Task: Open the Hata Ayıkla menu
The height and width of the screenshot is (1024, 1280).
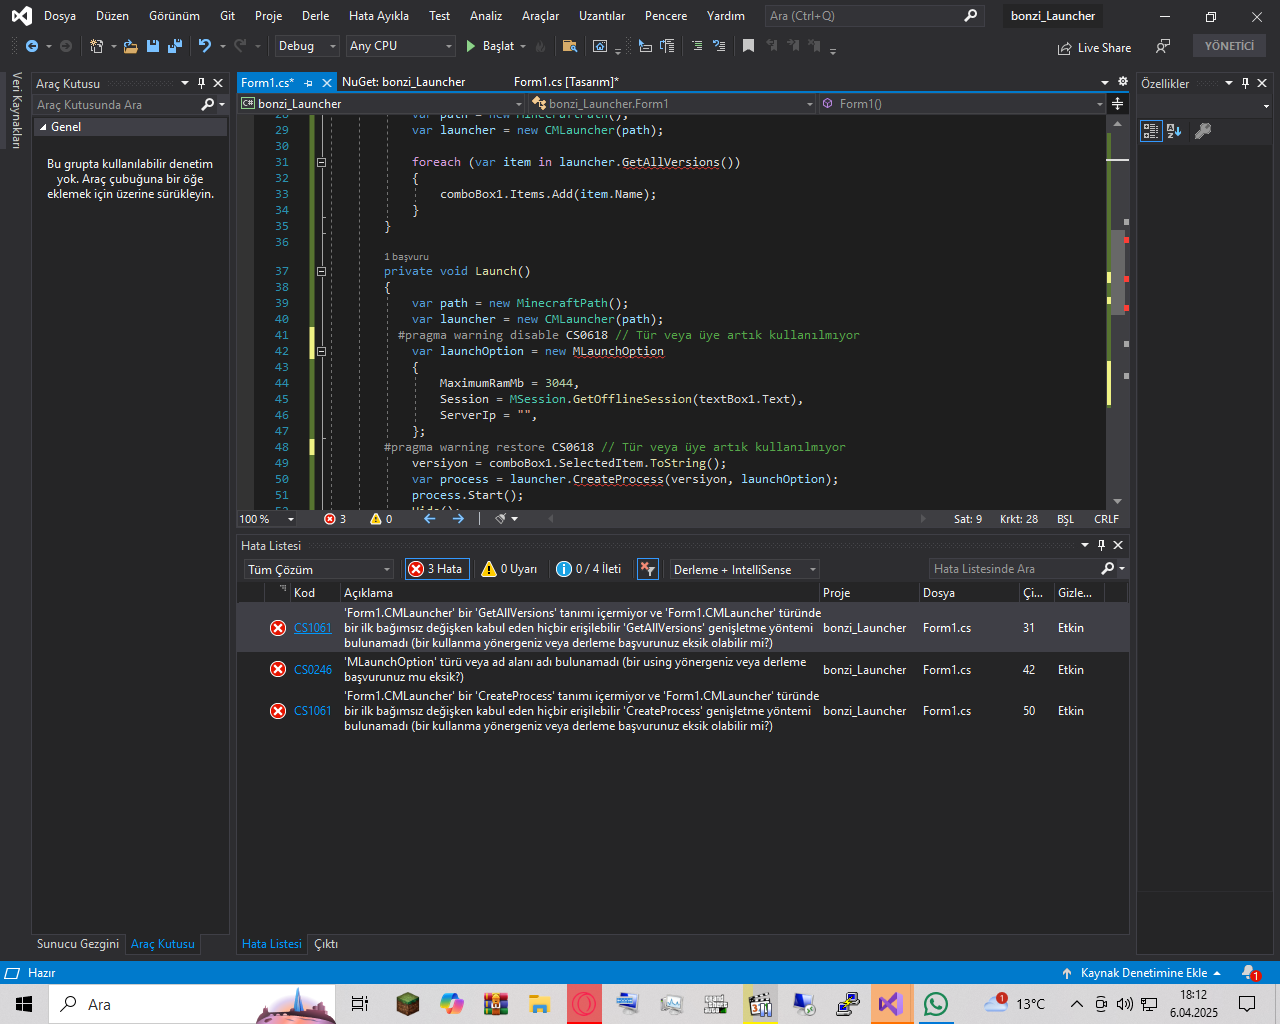Action: click(x=378, y=16)
